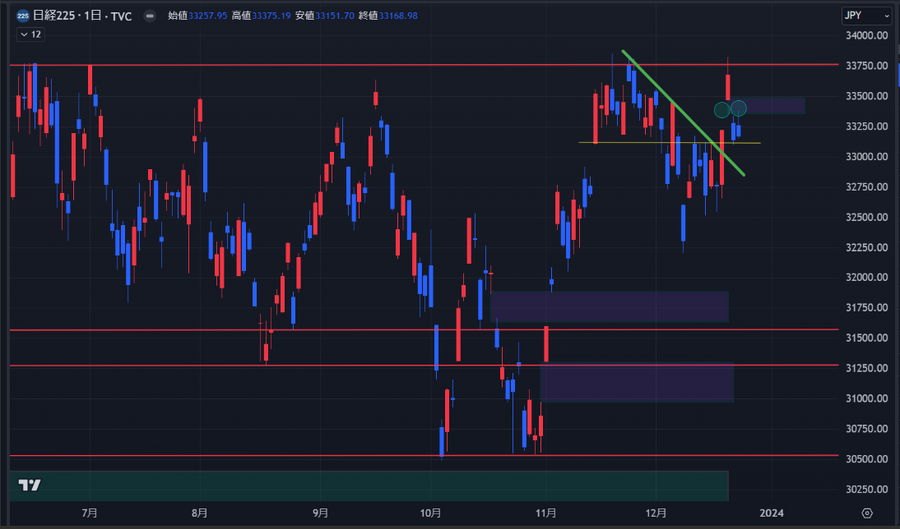Click the 始値 open price value 33257.95
Screen dimensions: 900x529
coord(208,16)
